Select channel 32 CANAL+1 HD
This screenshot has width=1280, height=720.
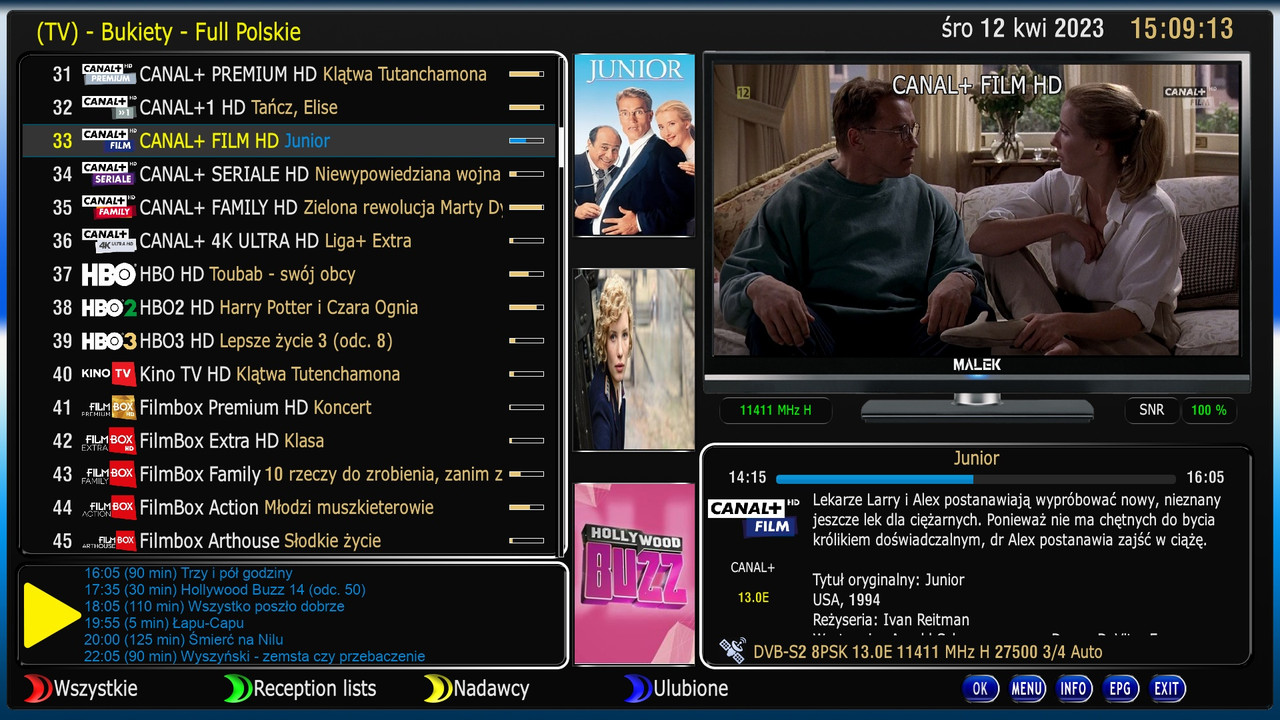tap(289, 107)
